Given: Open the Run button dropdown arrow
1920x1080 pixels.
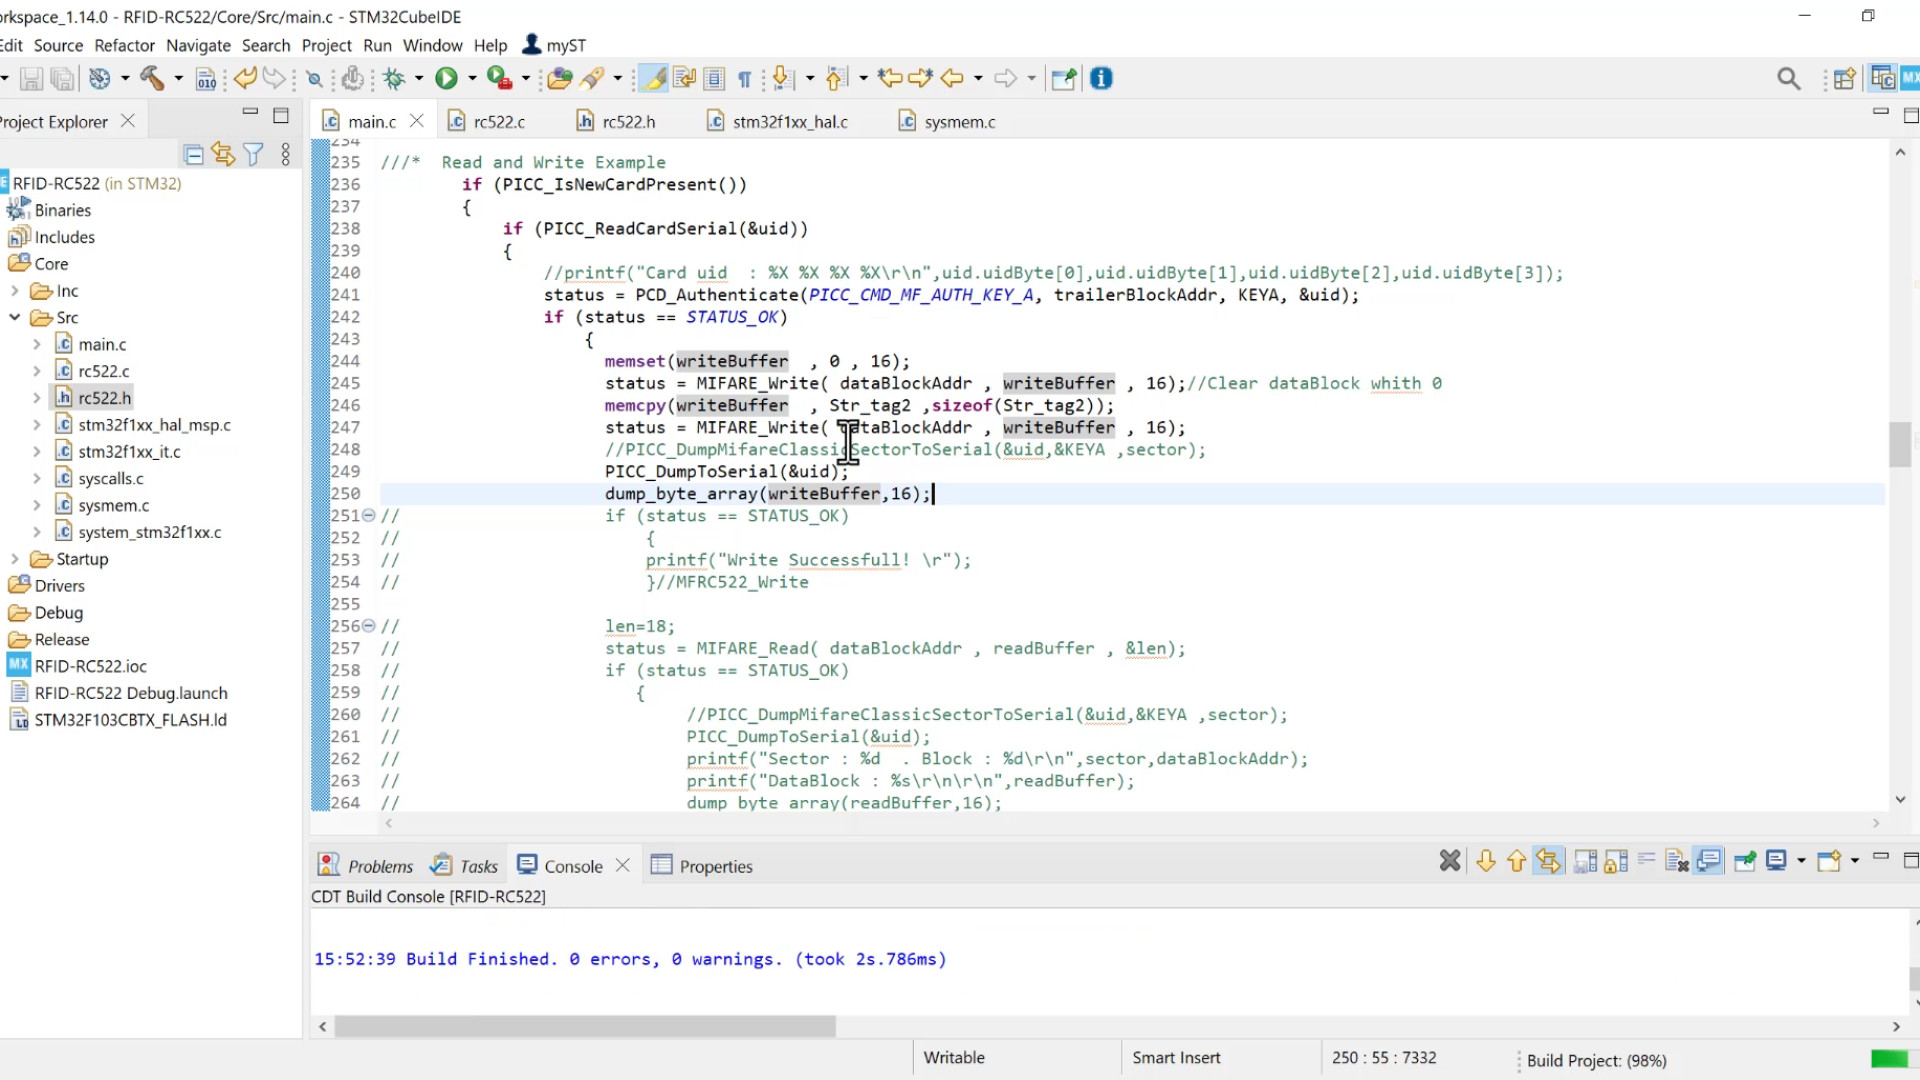Looking at the screenshot, I should pos(472,78).
